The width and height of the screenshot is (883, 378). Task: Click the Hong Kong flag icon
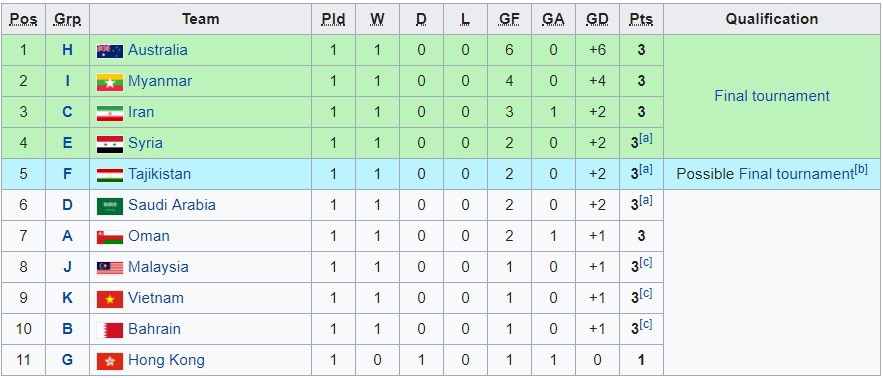pyautogui.click(x=110, y=361)
